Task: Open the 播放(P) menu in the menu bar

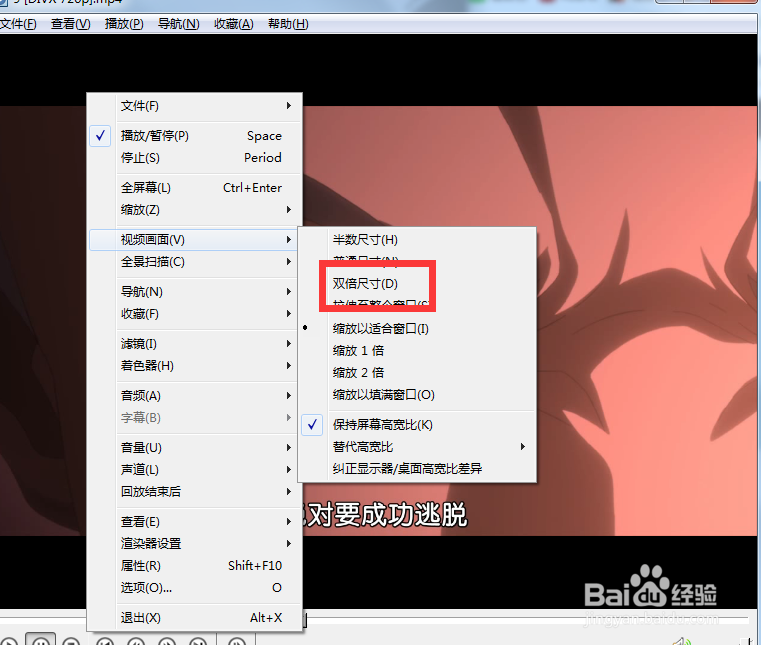Action: pos(124,24)
